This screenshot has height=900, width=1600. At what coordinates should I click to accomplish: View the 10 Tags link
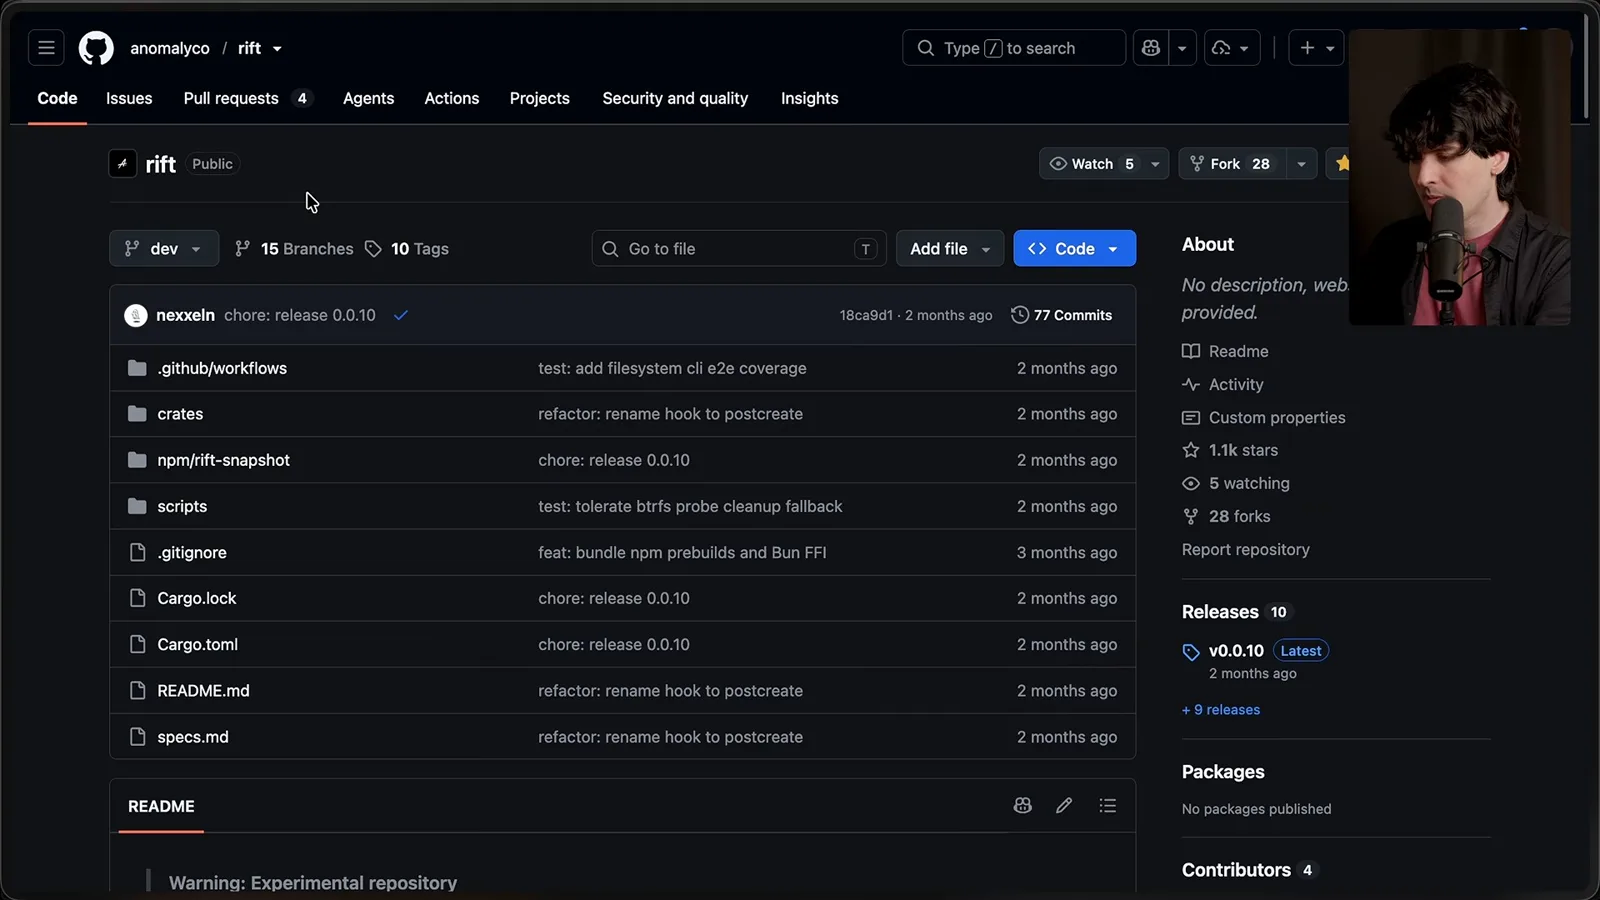407,249
